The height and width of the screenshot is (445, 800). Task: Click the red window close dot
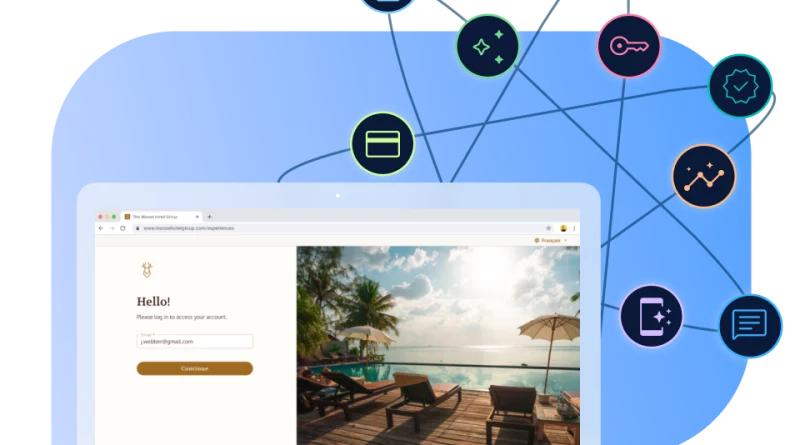[x=100, y=217]
